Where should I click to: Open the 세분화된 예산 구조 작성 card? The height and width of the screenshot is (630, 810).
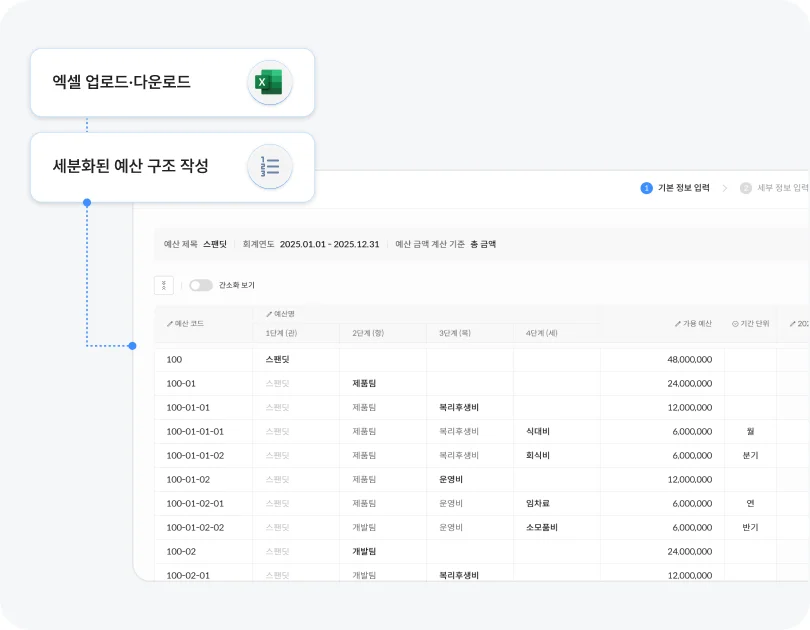tap(173, 167)
